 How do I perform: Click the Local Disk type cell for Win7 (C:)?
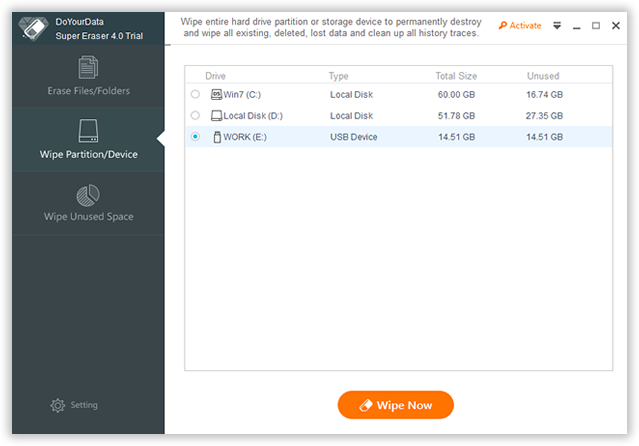(351, 95)
